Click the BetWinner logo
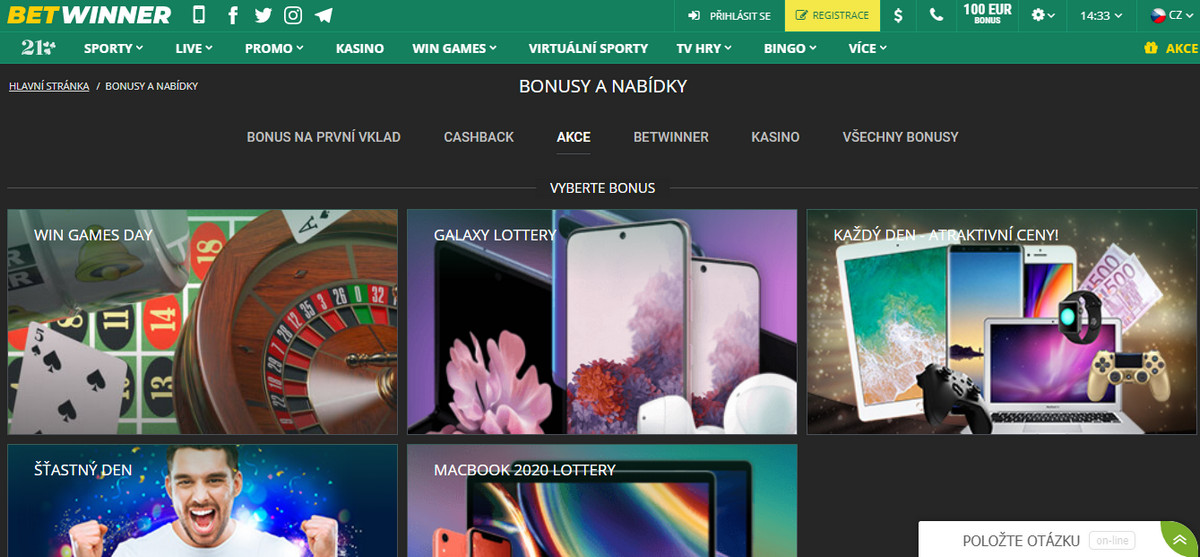 click(89, 15)
